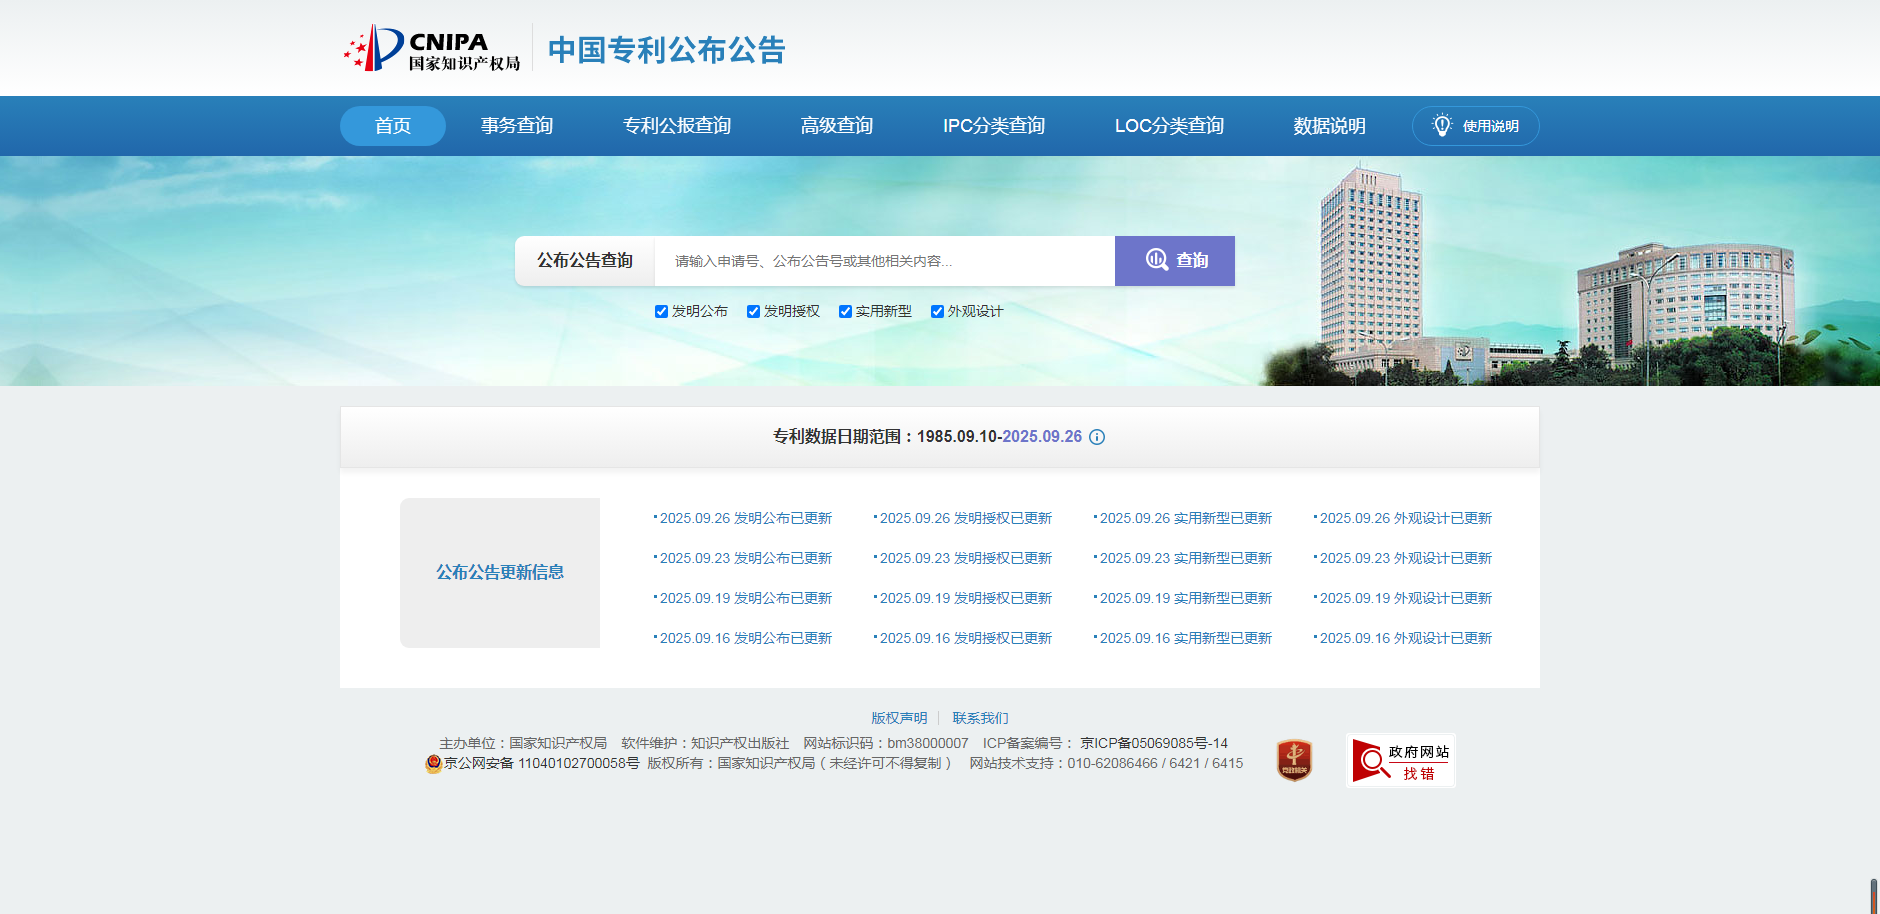1880x914 pixels.
Task: Click the info icon next to date range
Action: 1097,437
